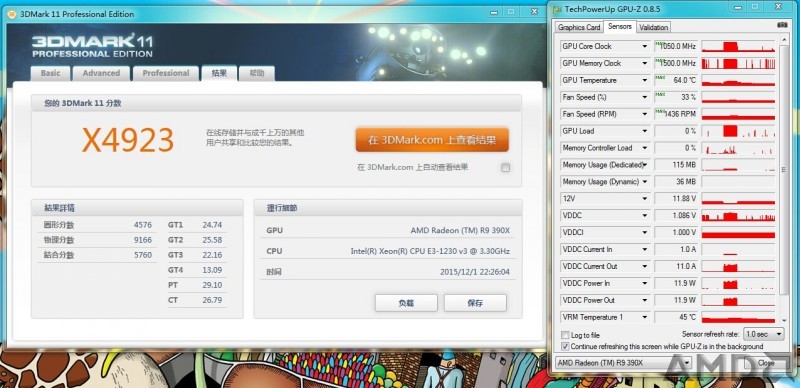Open Memory Usage (Dedicated) dropdown
This screenshot has height=388, width=800.
pyautogui.click(x=645, y=165)
